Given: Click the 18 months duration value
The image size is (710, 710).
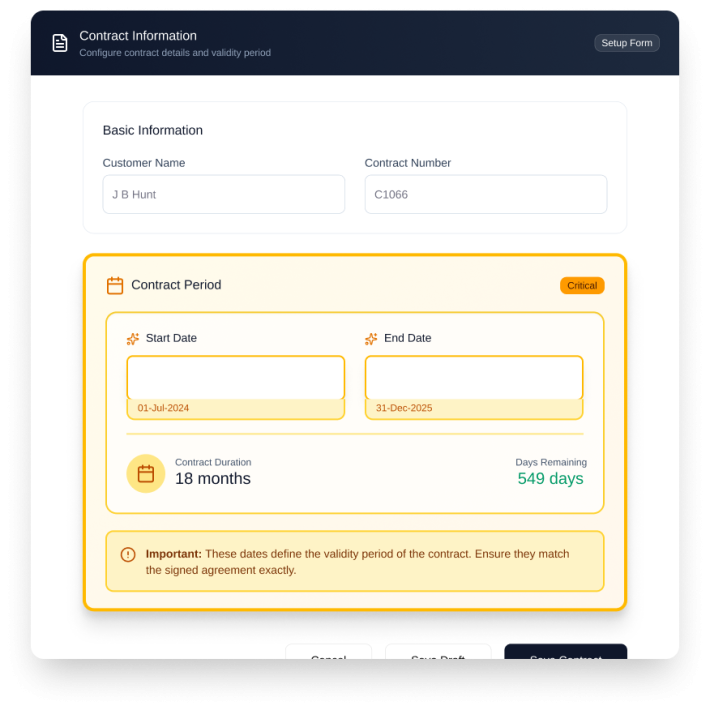Looking at the screenshot, I should [x=213, y=479].
